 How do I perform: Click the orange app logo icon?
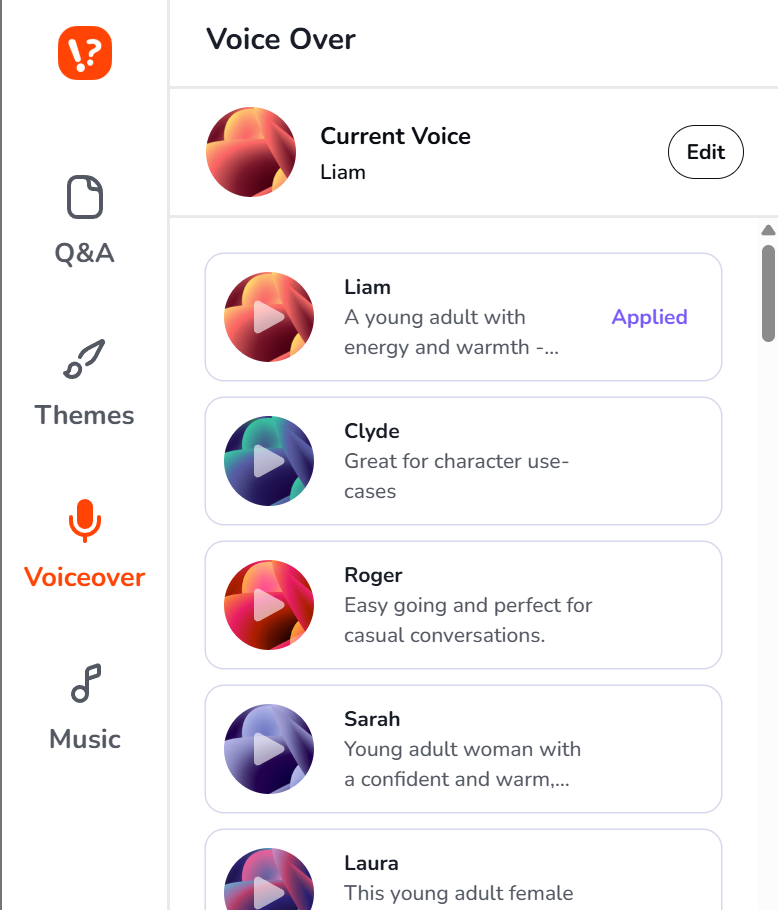[x=85, y=53]
